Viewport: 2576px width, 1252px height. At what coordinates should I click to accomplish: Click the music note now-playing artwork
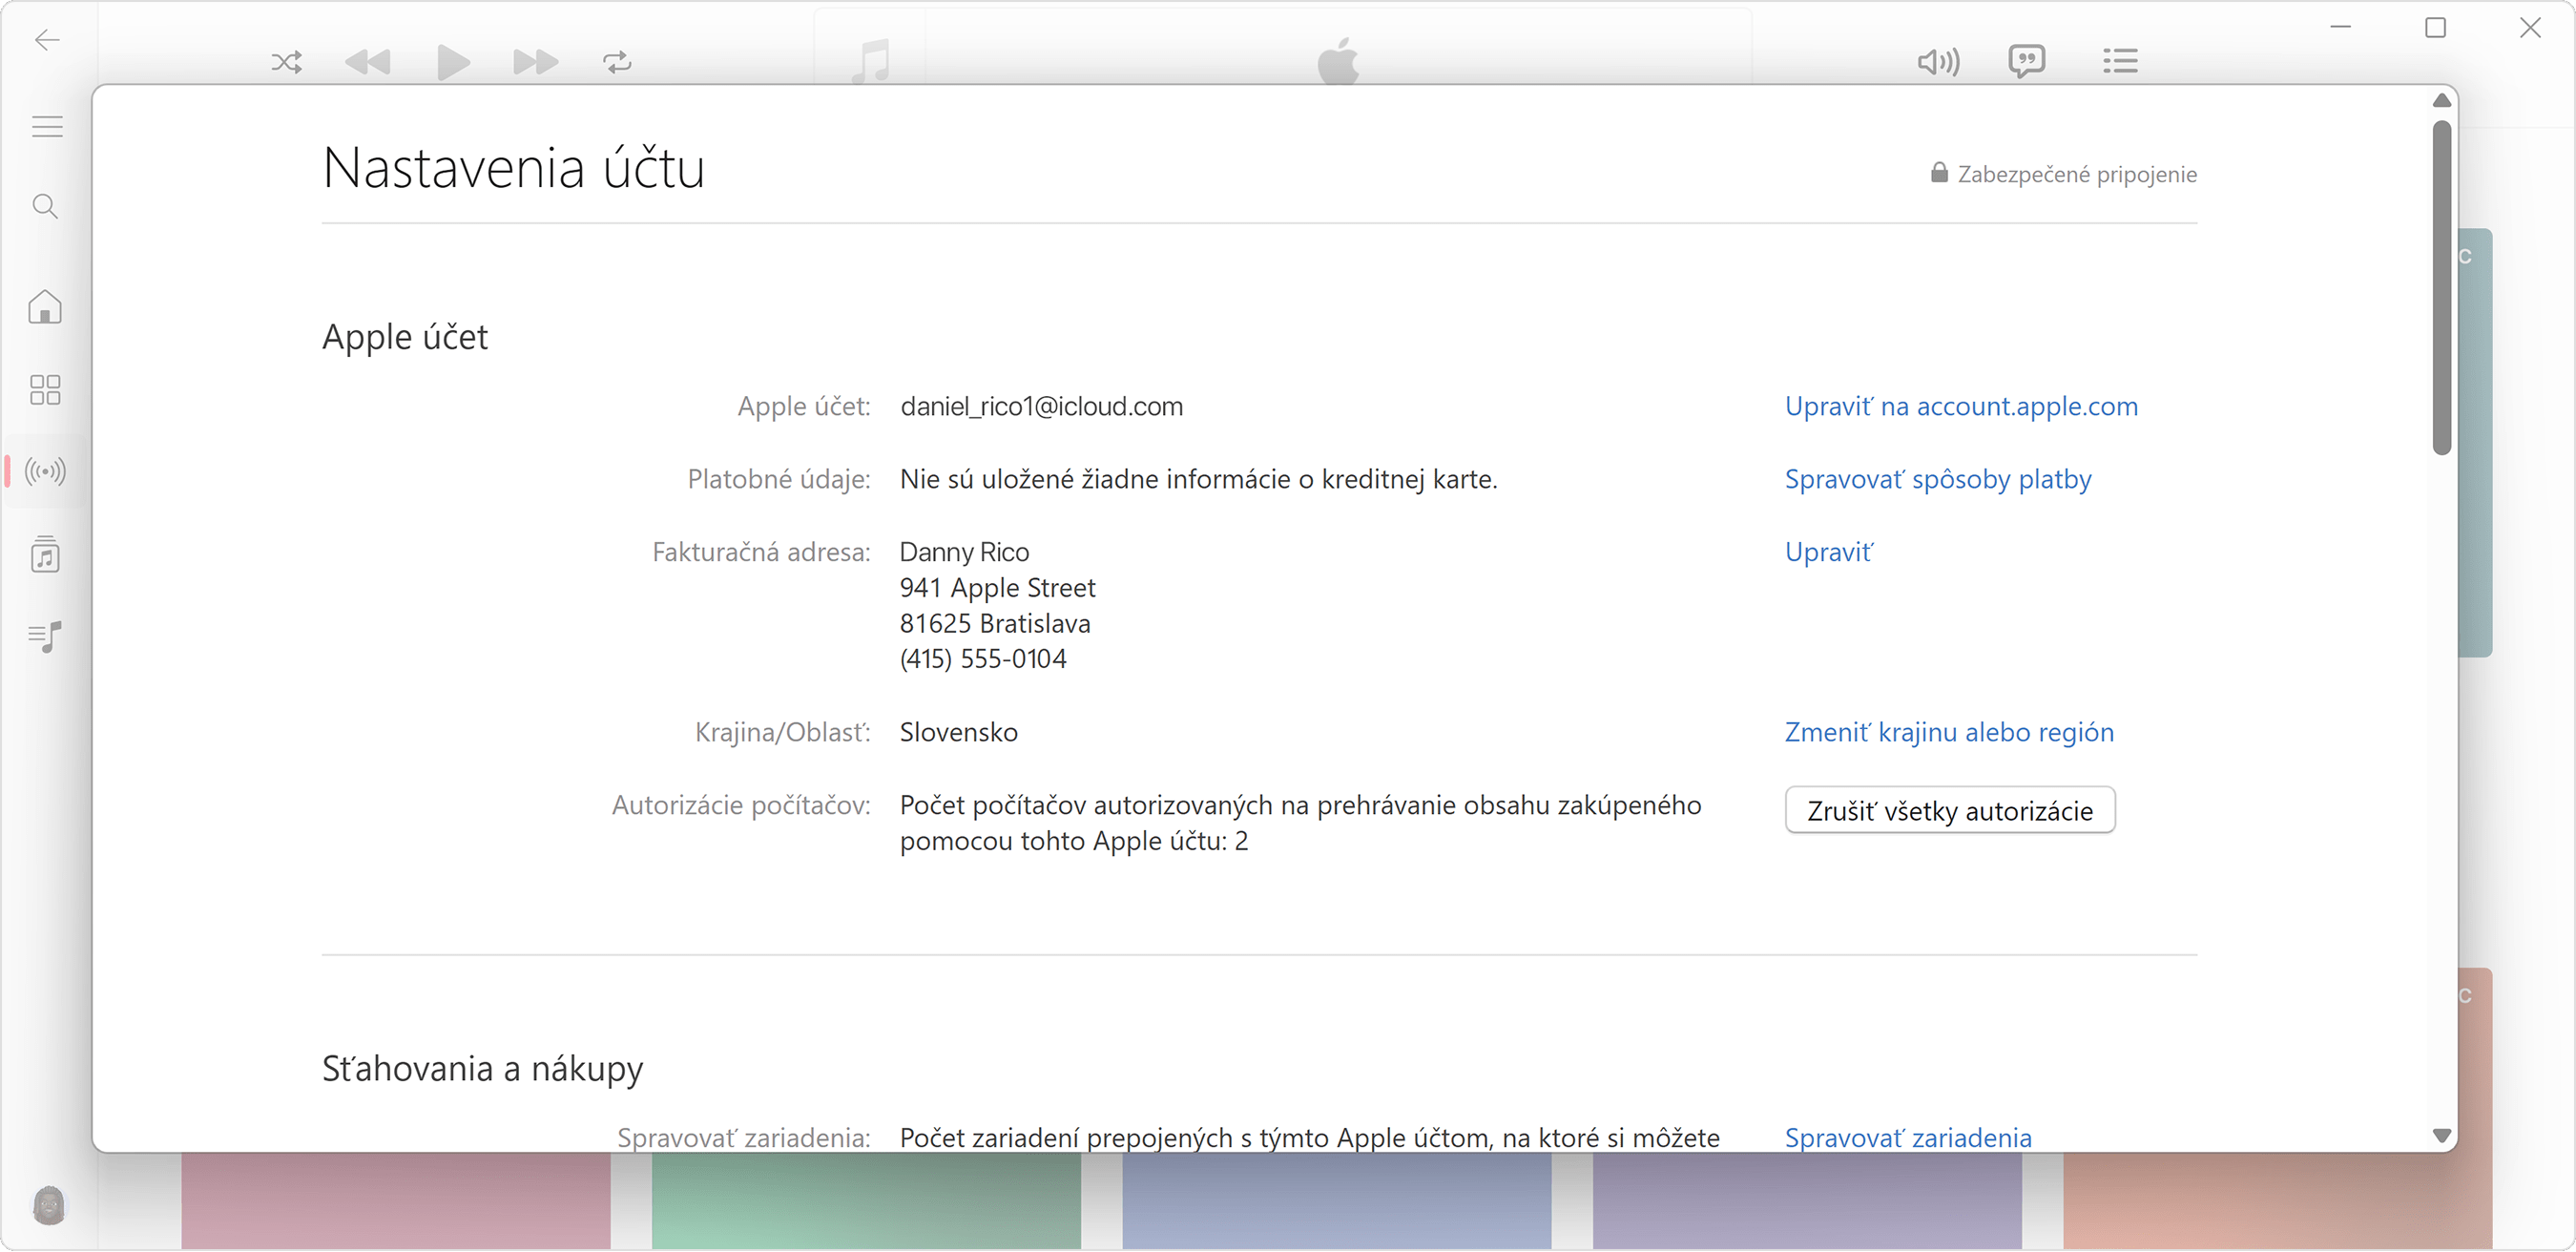pos(870,61)
